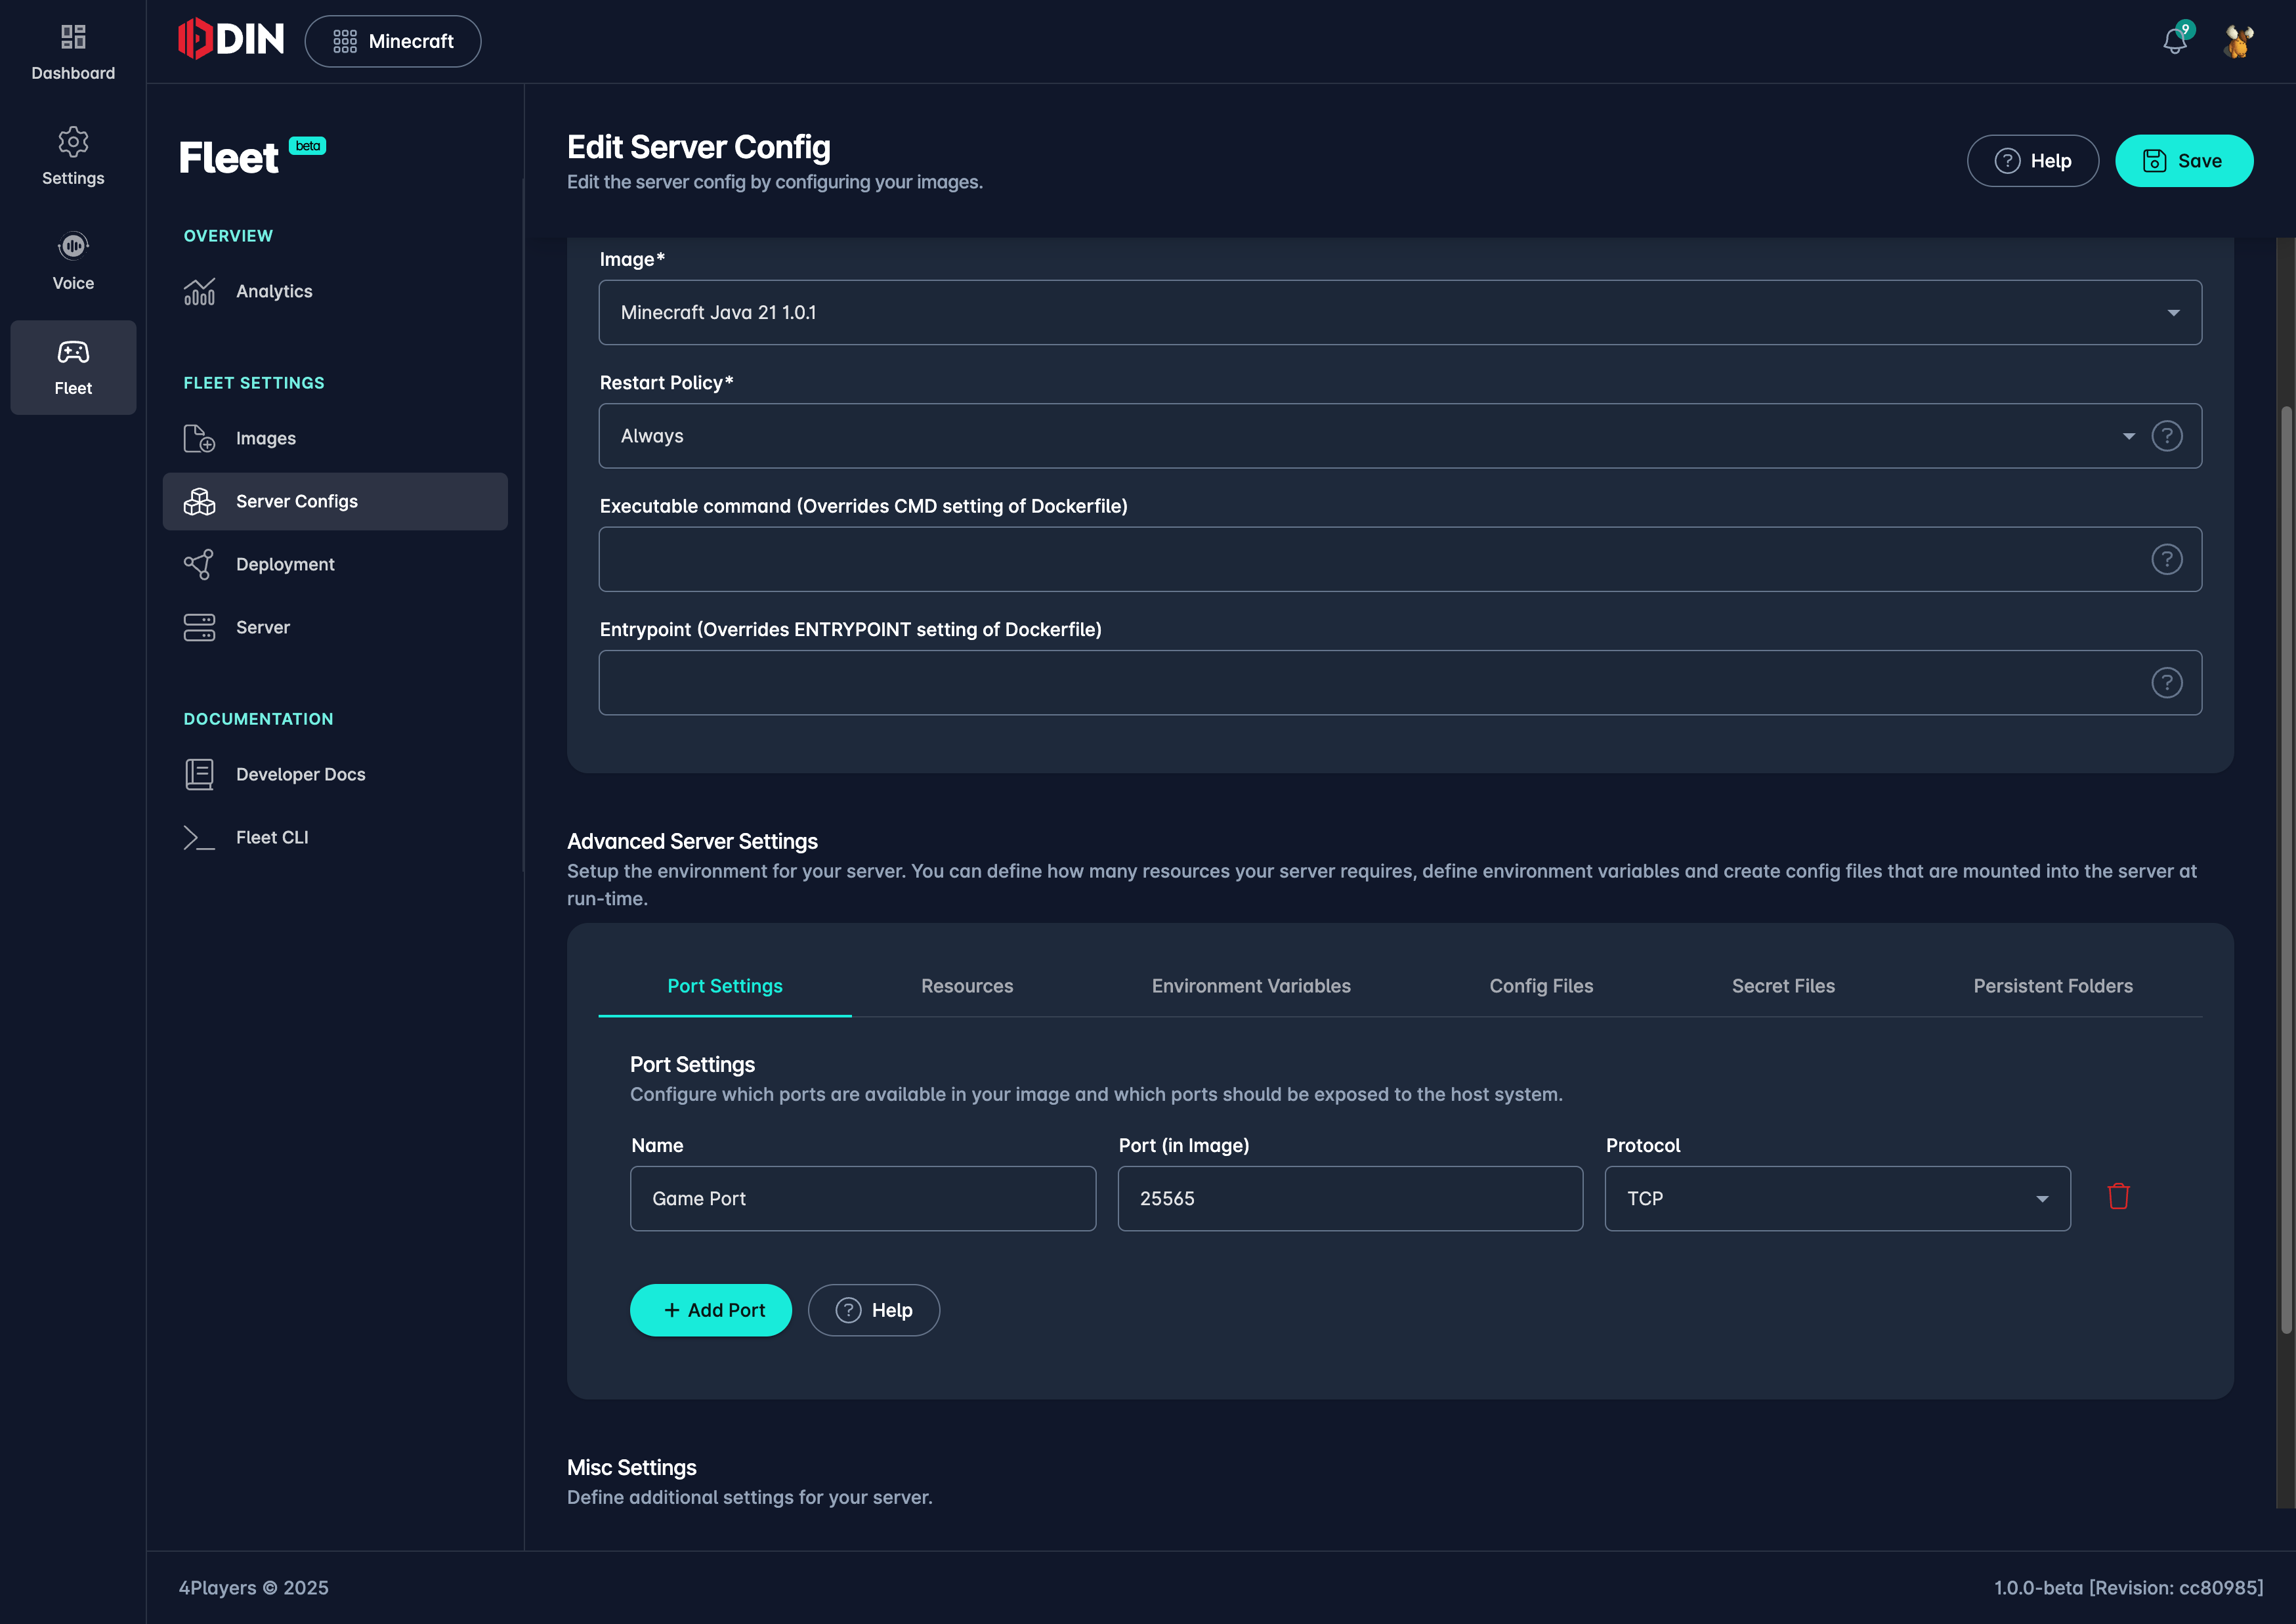Switch to the Config Files tab
The width and height of the screenshot is (2296, 1624).
click(x=1541, y=986)
